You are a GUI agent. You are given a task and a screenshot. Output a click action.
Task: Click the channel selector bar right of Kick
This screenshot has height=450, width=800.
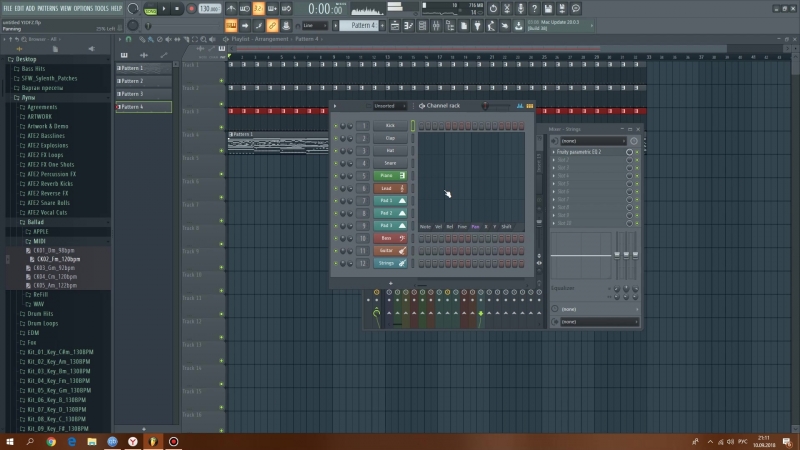(x=413, y=126)
